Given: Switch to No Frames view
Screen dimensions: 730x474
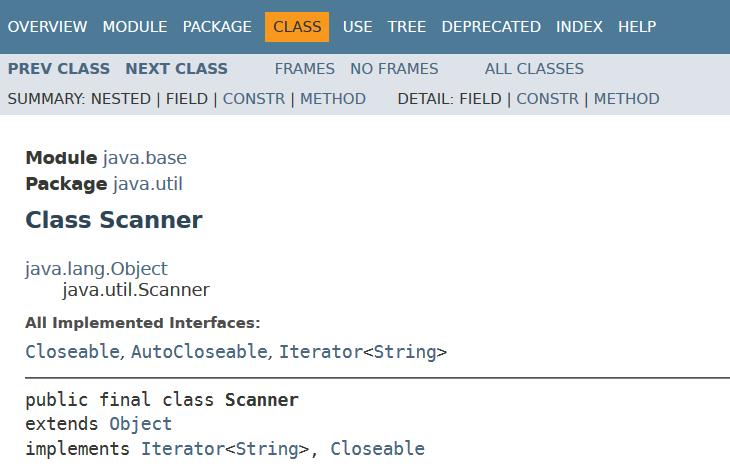Looking at the screenshot, I should point(394,69).
